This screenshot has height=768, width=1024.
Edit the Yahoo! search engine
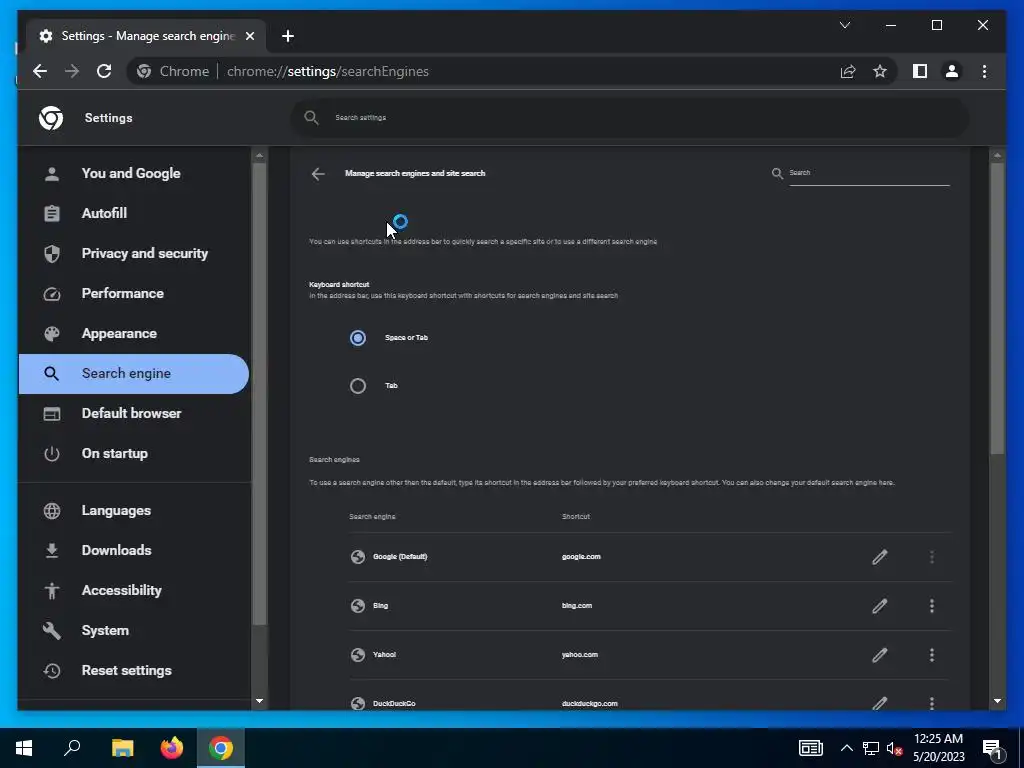click(x=880, y=655)
